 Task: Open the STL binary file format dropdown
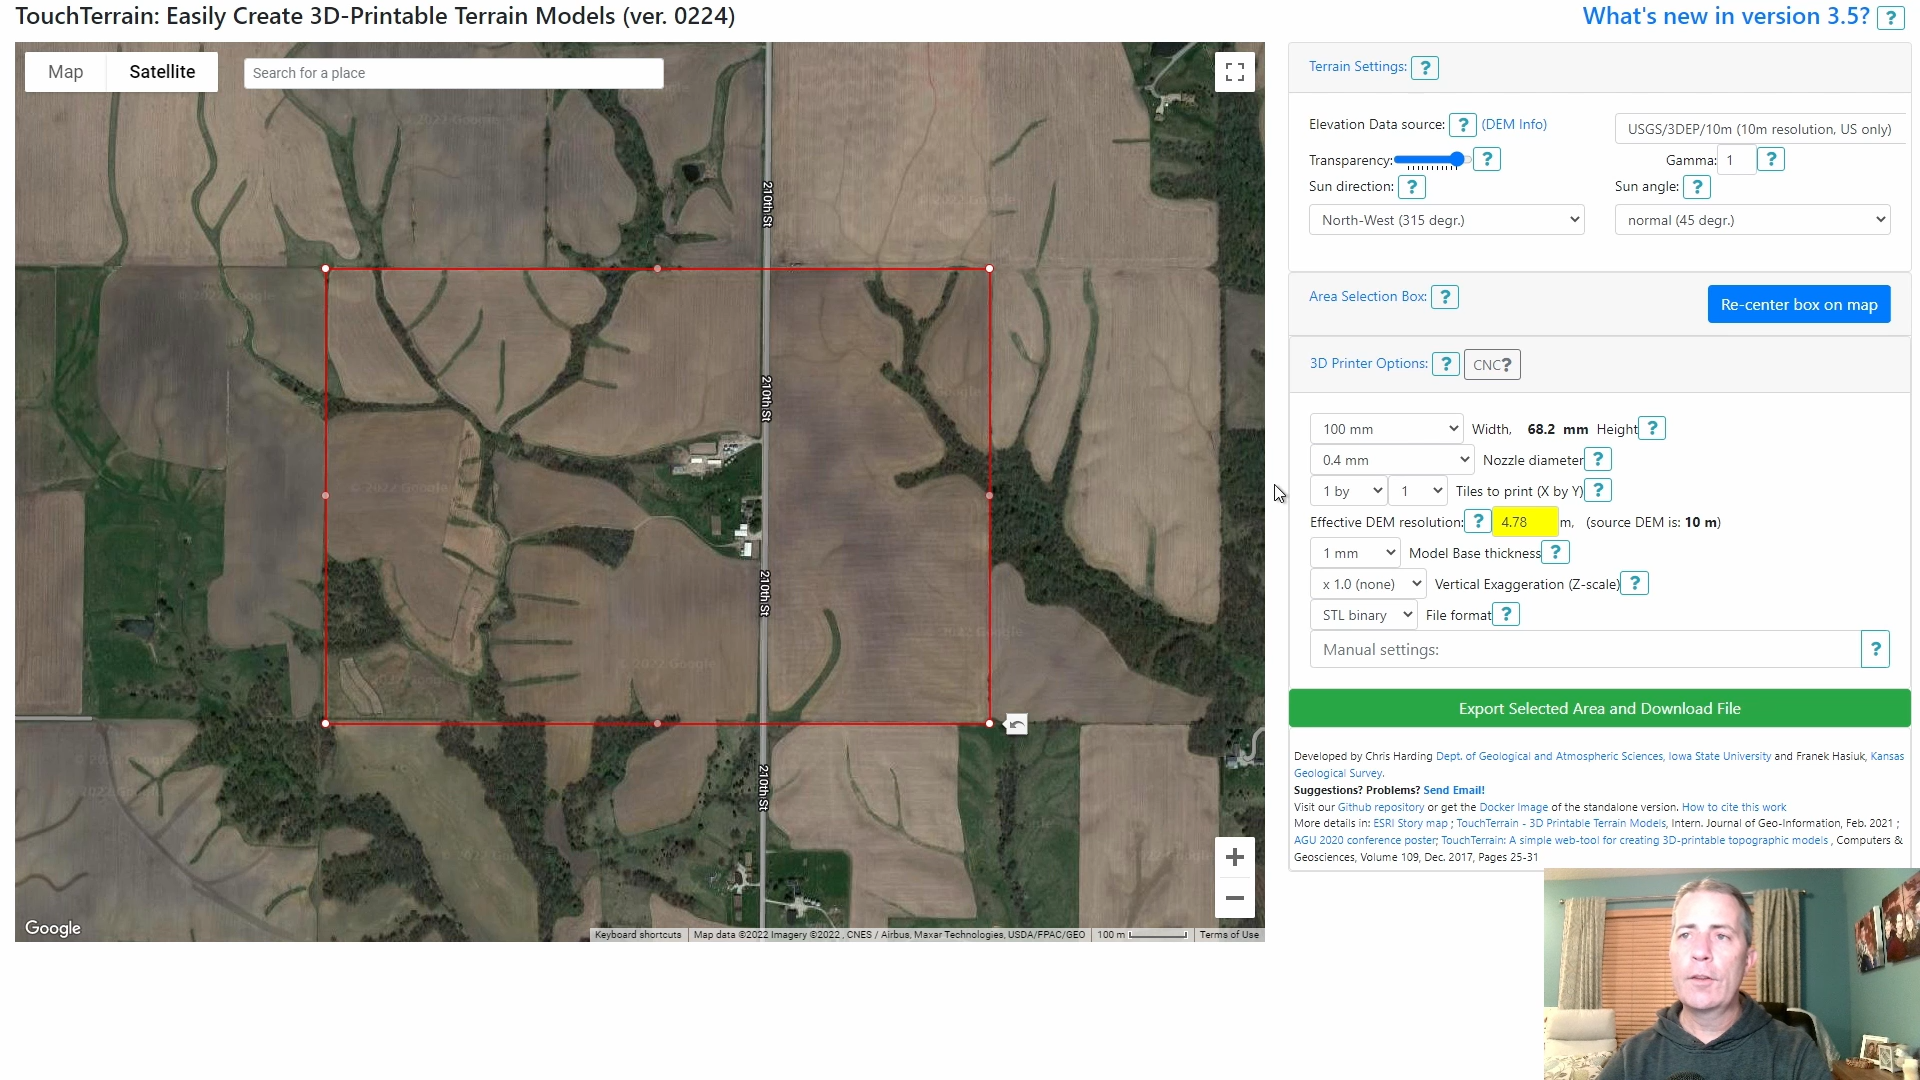coord(1364,615)
